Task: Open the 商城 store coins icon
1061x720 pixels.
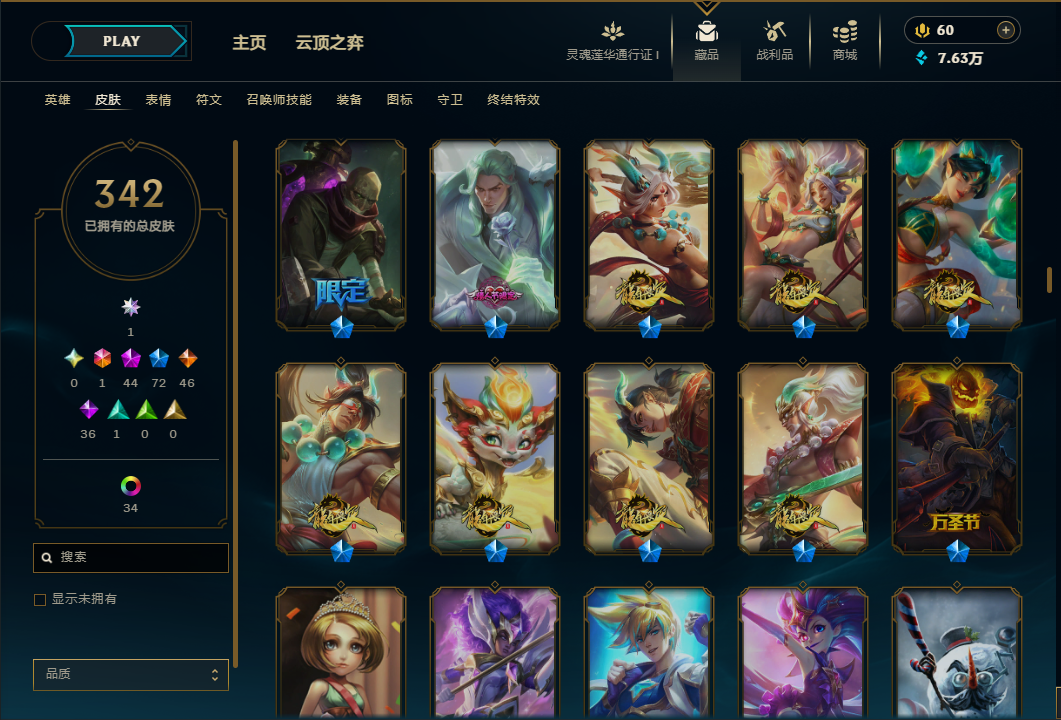Action: [x=844, y=32]
